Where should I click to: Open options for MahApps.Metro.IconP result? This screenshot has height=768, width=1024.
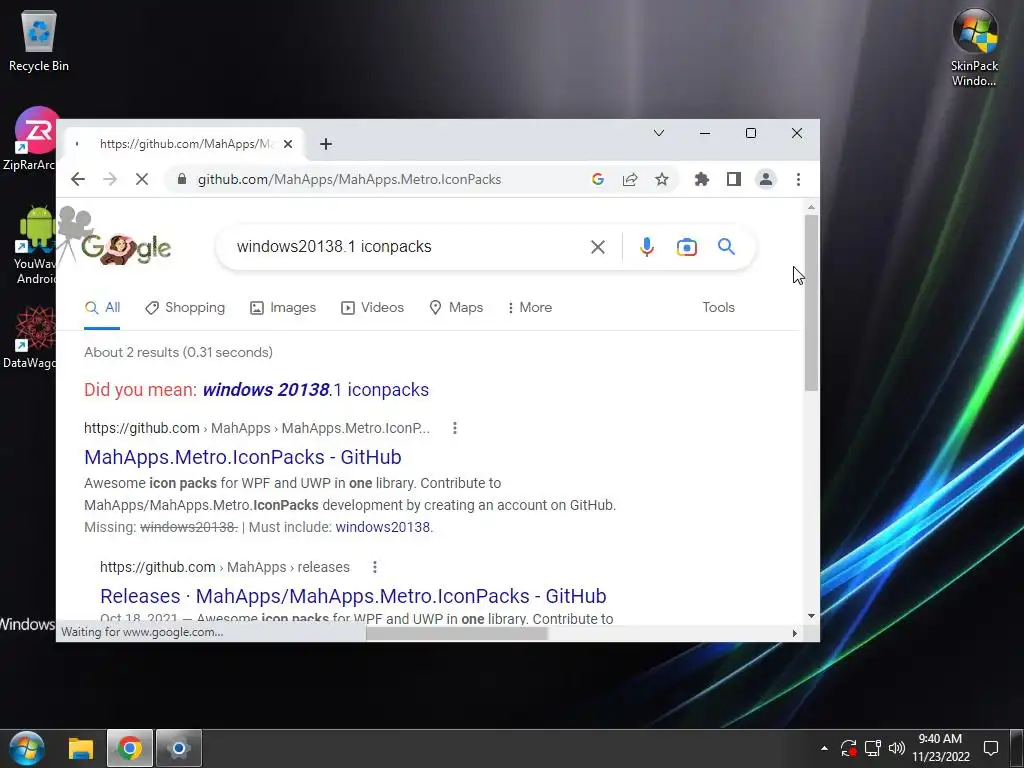(x=455, y=428)
